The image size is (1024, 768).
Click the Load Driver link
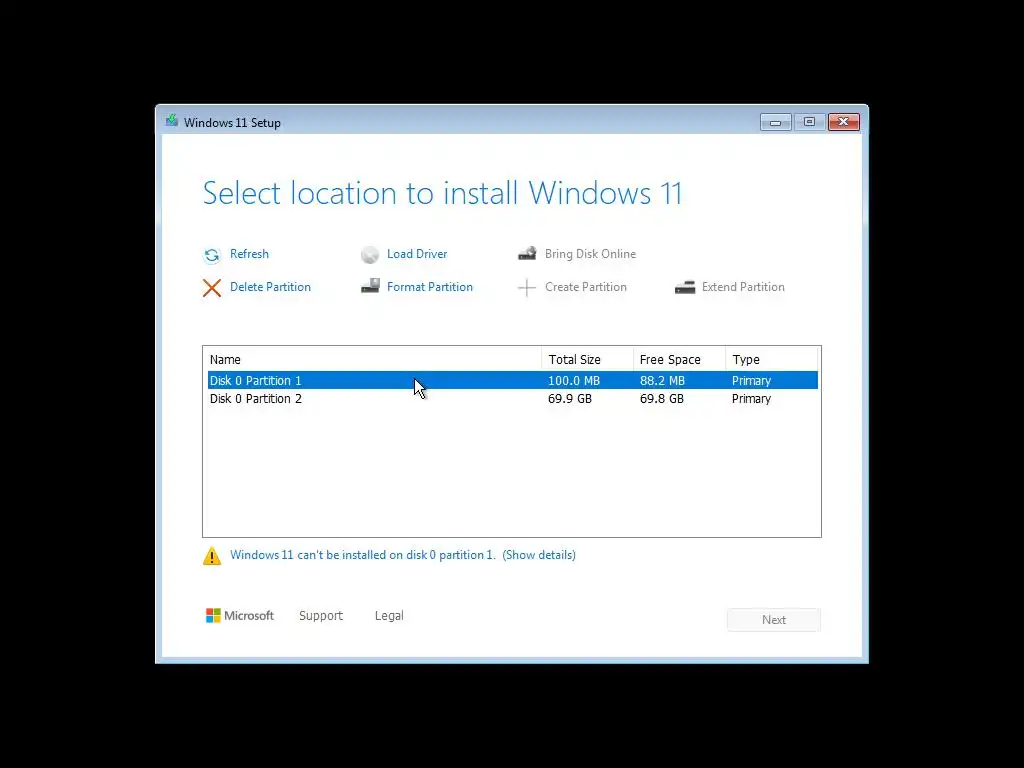[417, 253]
